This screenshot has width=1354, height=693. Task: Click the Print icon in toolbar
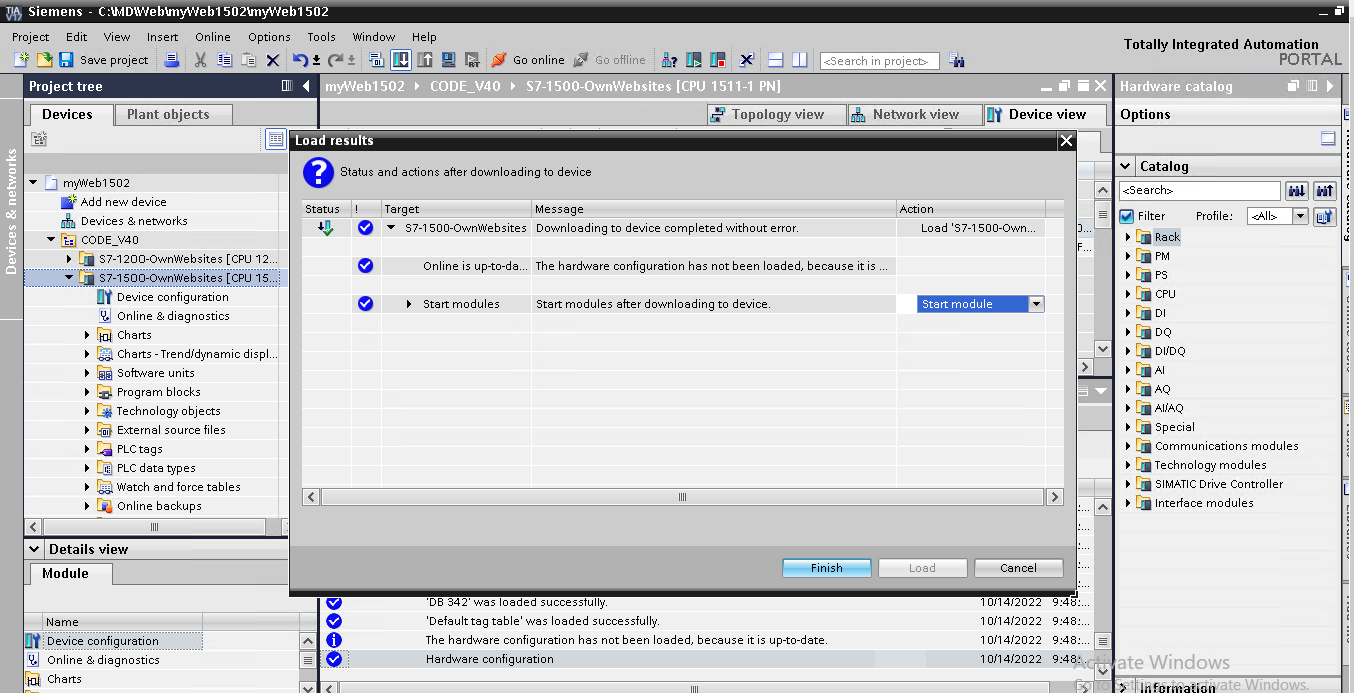pos(171,60)
